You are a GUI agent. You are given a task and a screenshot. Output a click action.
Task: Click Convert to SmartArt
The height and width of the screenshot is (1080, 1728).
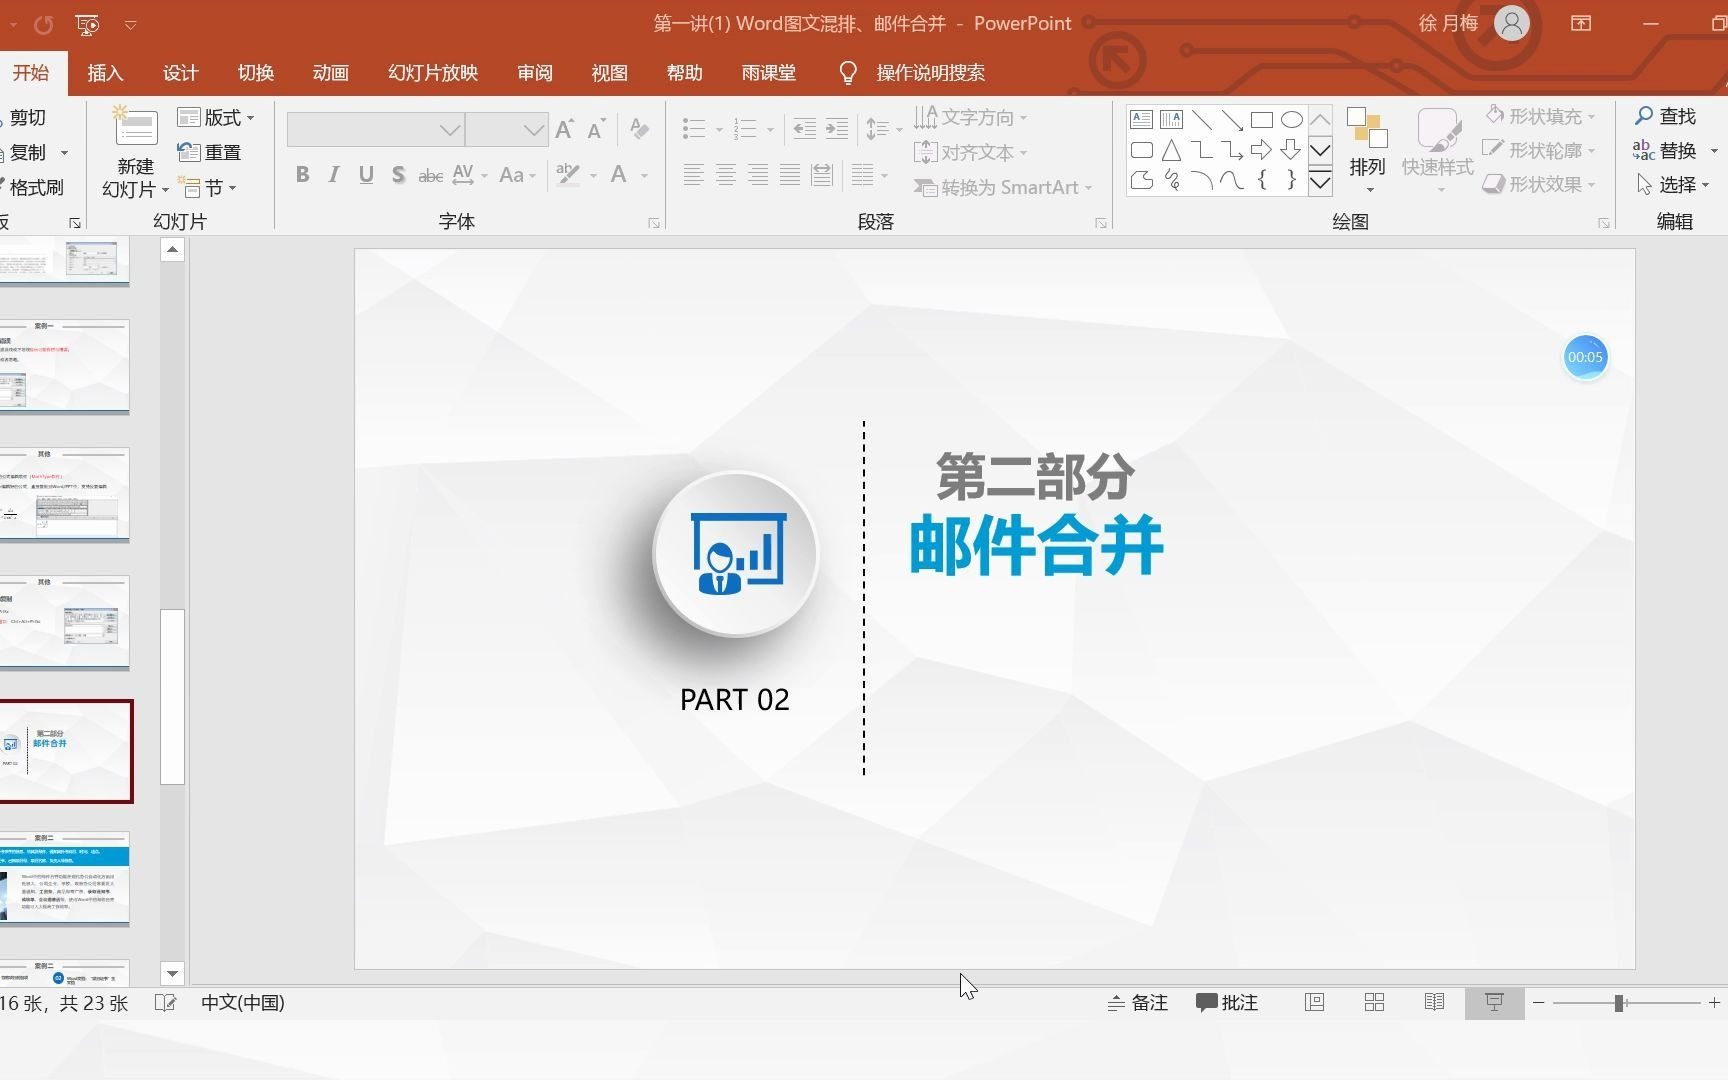click(1002, 187)
